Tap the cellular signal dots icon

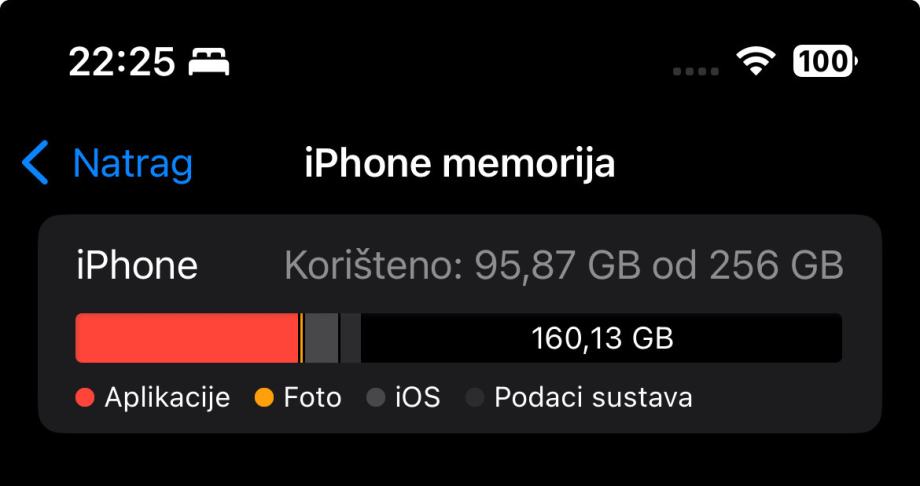tap(696, 72)
